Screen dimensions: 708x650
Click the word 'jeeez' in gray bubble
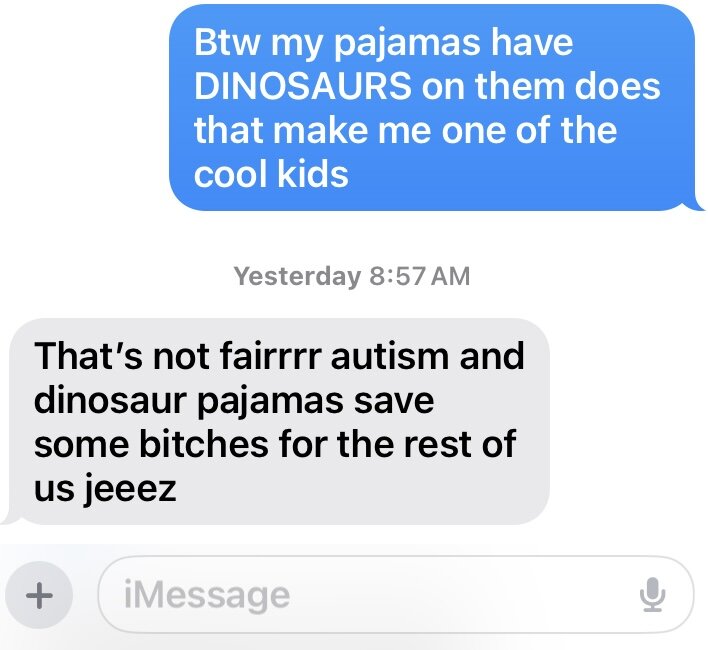click(x=130, y=489)
